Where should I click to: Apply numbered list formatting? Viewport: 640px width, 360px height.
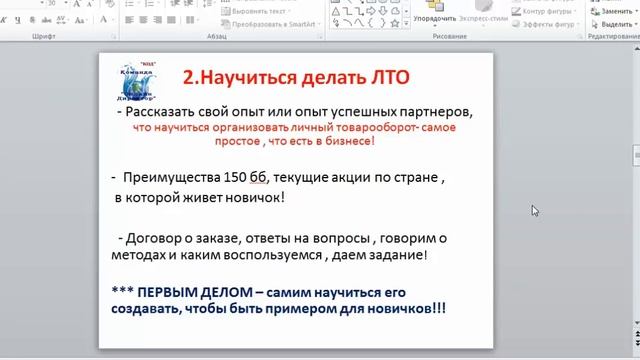(x=149, y=4)
